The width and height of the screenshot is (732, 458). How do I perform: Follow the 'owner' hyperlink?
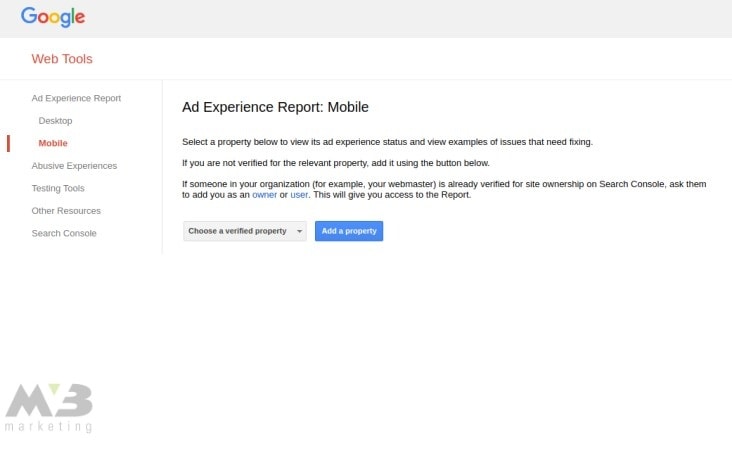click(264, 195)
